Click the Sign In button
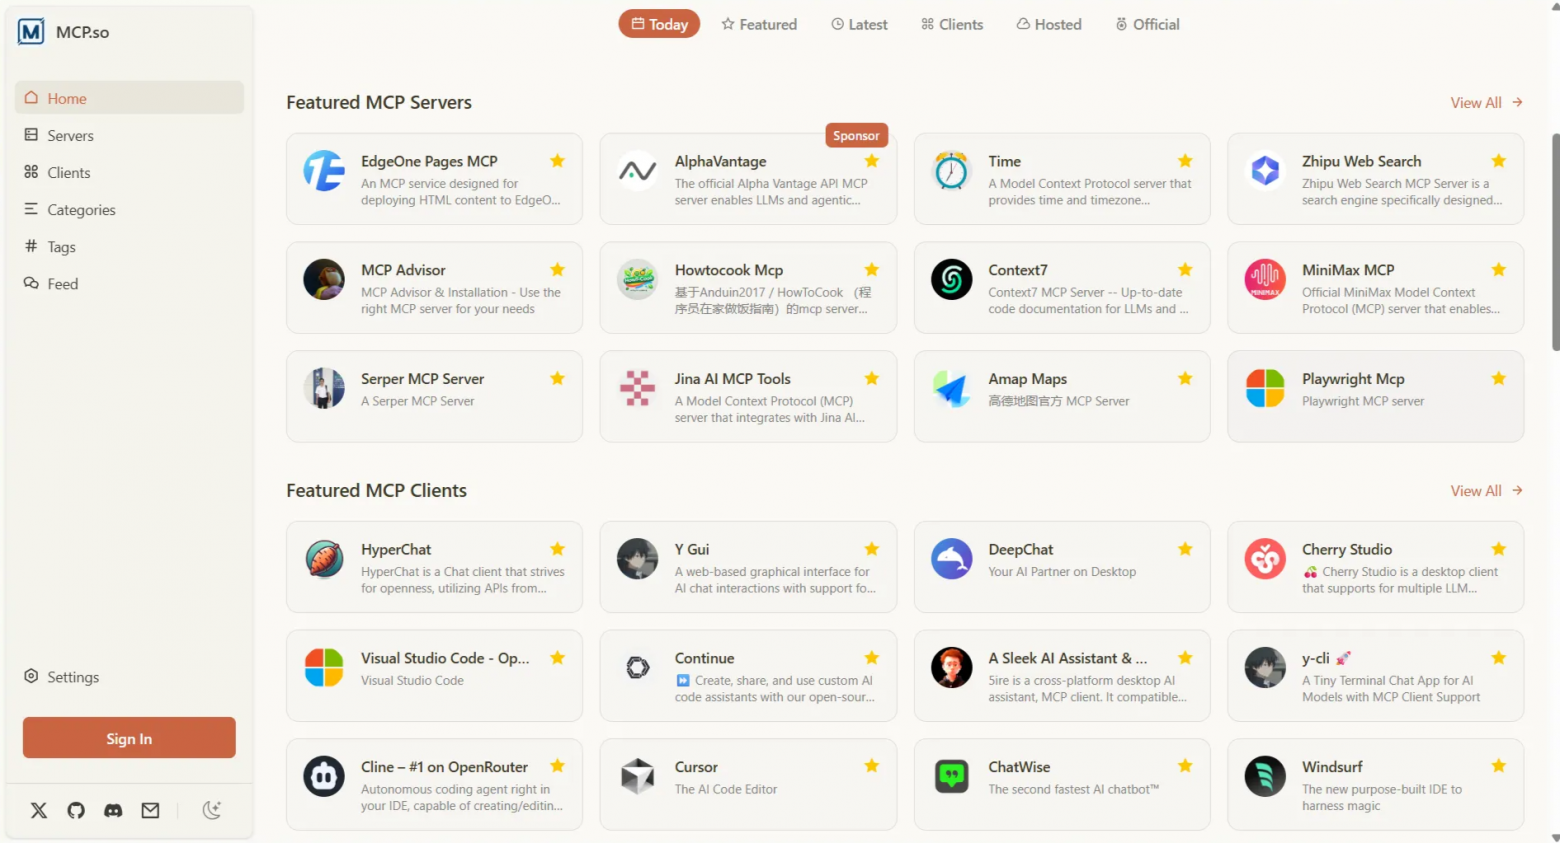This screenshot has height=843, width=1560. click(x=129, y=738)
